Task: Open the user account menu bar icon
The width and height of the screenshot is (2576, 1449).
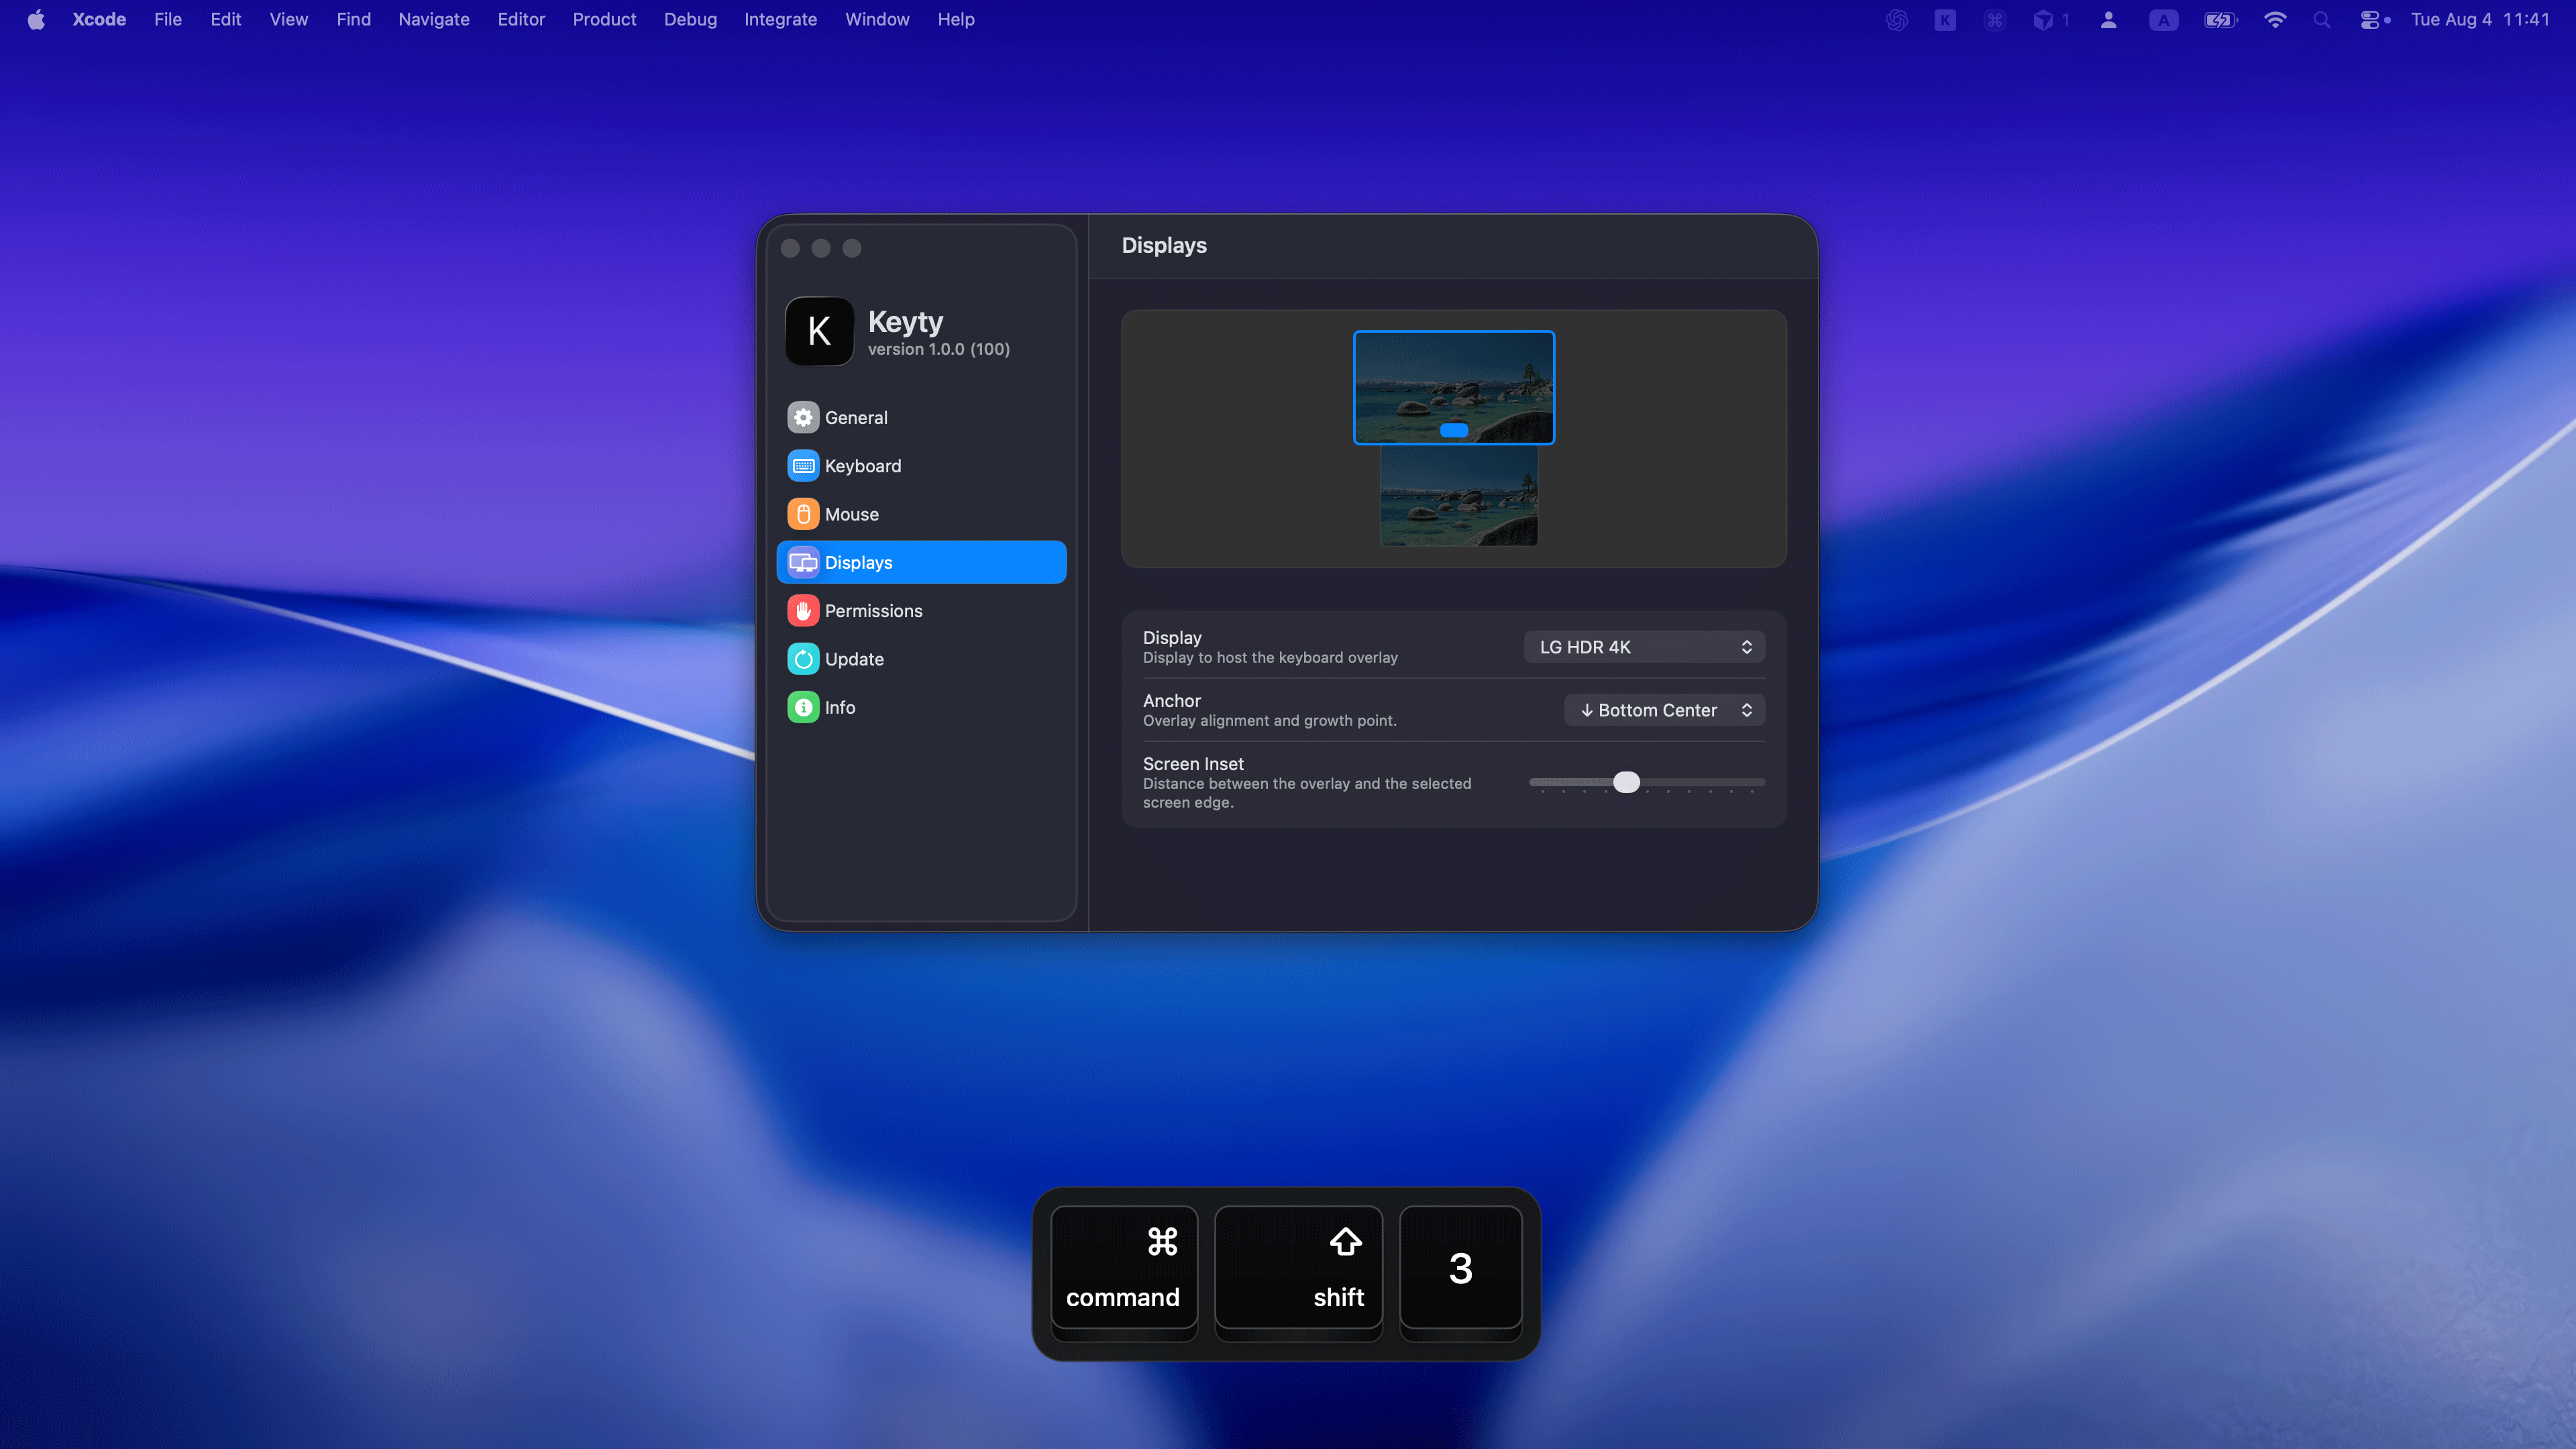Action: (2108, 20)
